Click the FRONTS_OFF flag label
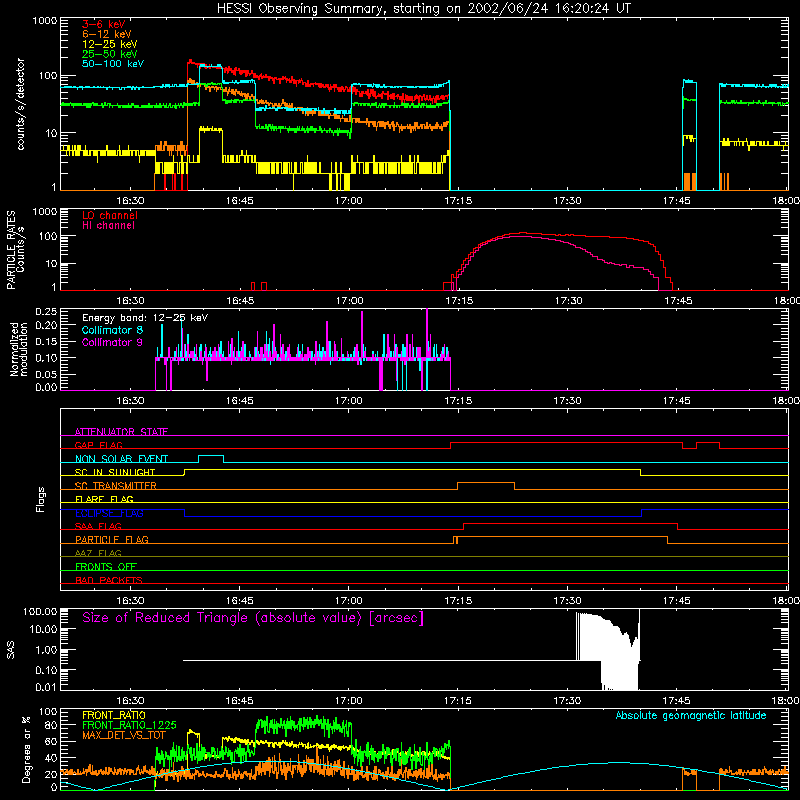 (x=106, y=566)
